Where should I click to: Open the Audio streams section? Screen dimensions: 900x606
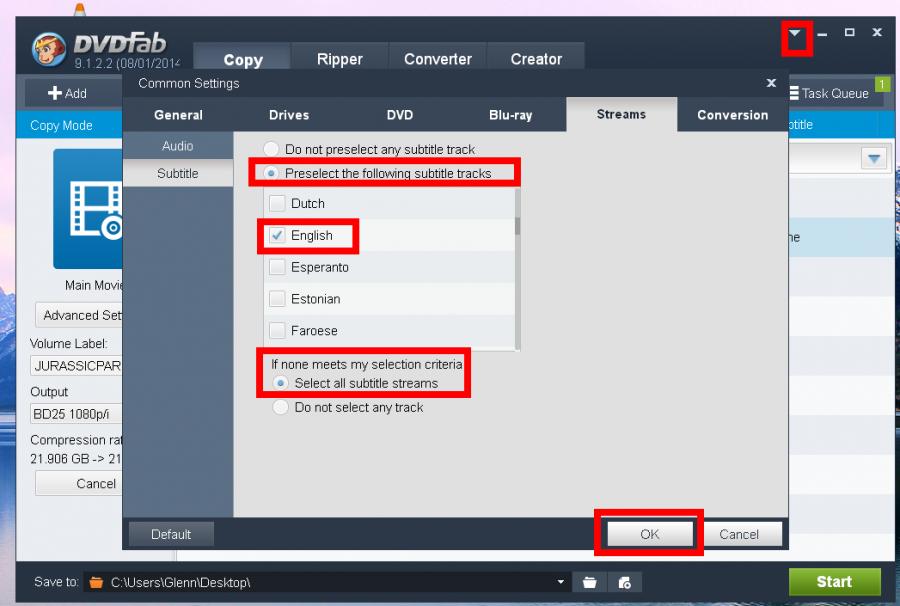(x=178, y=146)
